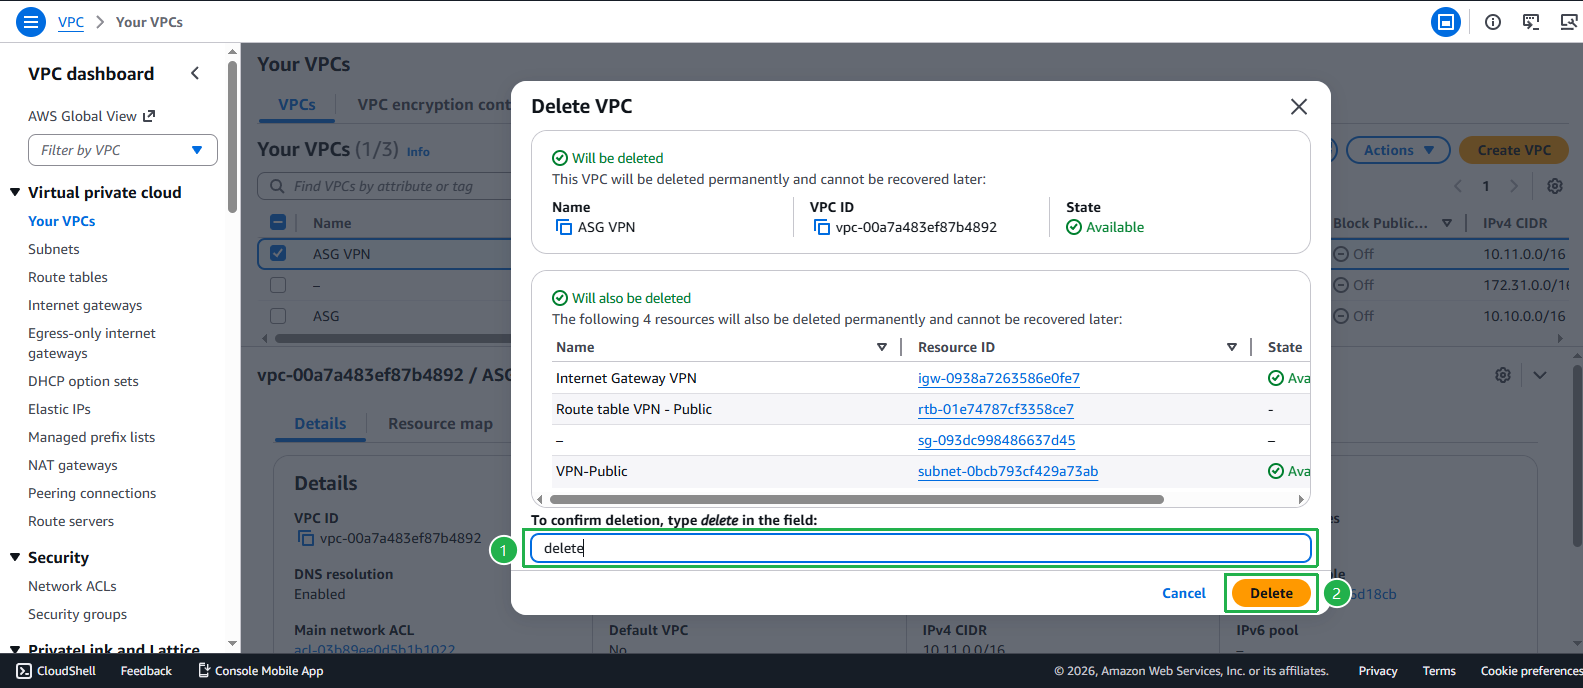This screenshot has width=1583, height=688.
Task: Open the info panel icon in header
Action: coord(1493,22)
